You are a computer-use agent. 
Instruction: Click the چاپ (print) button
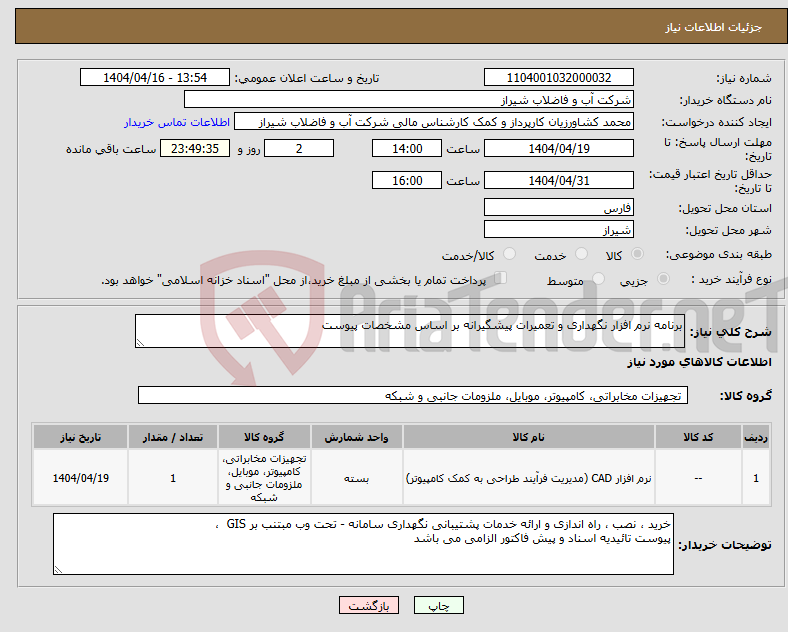438,605
